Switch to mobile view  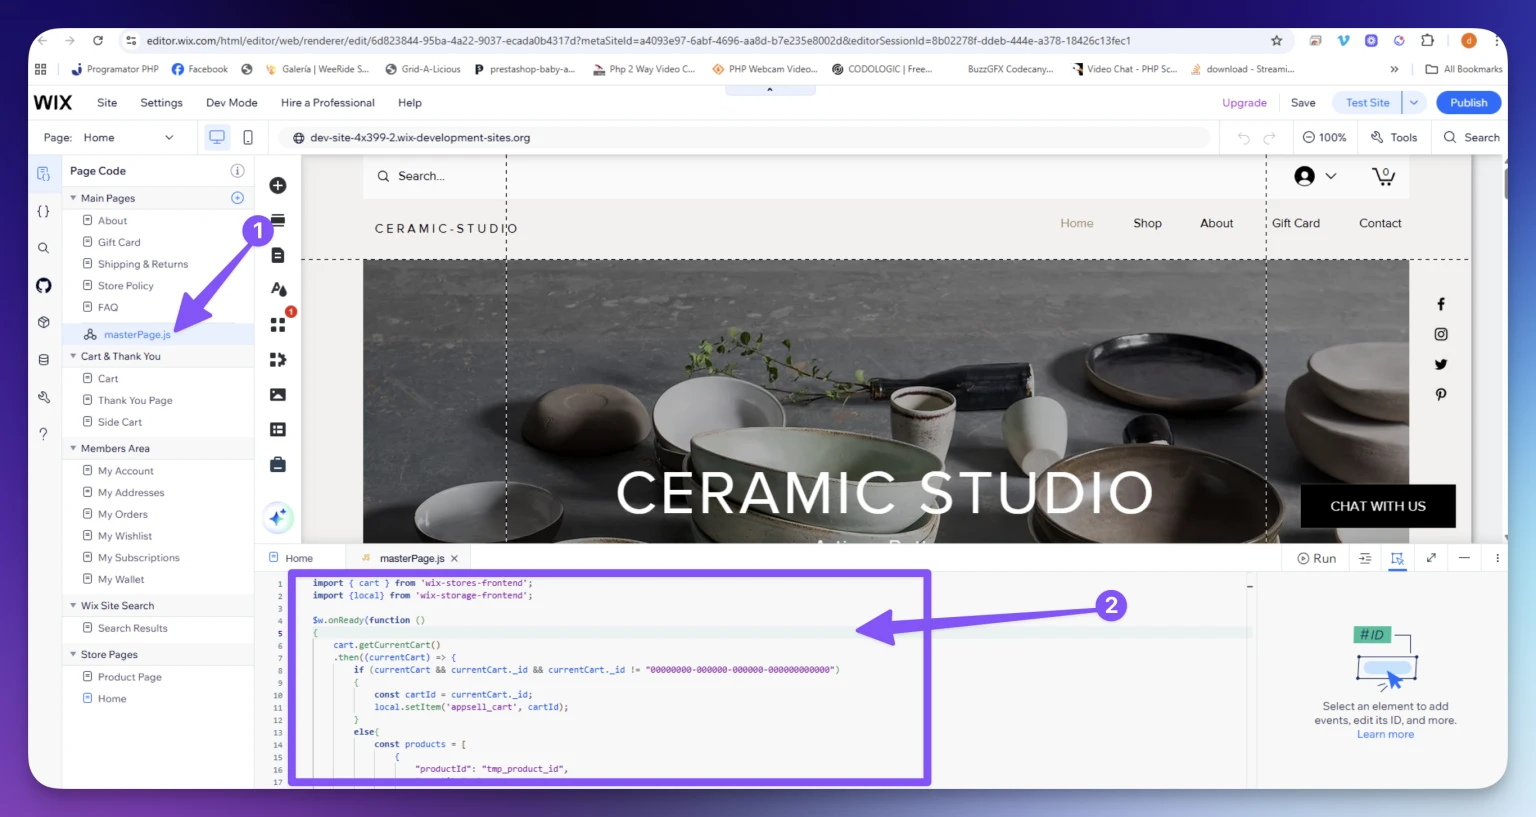pos(248,138)
